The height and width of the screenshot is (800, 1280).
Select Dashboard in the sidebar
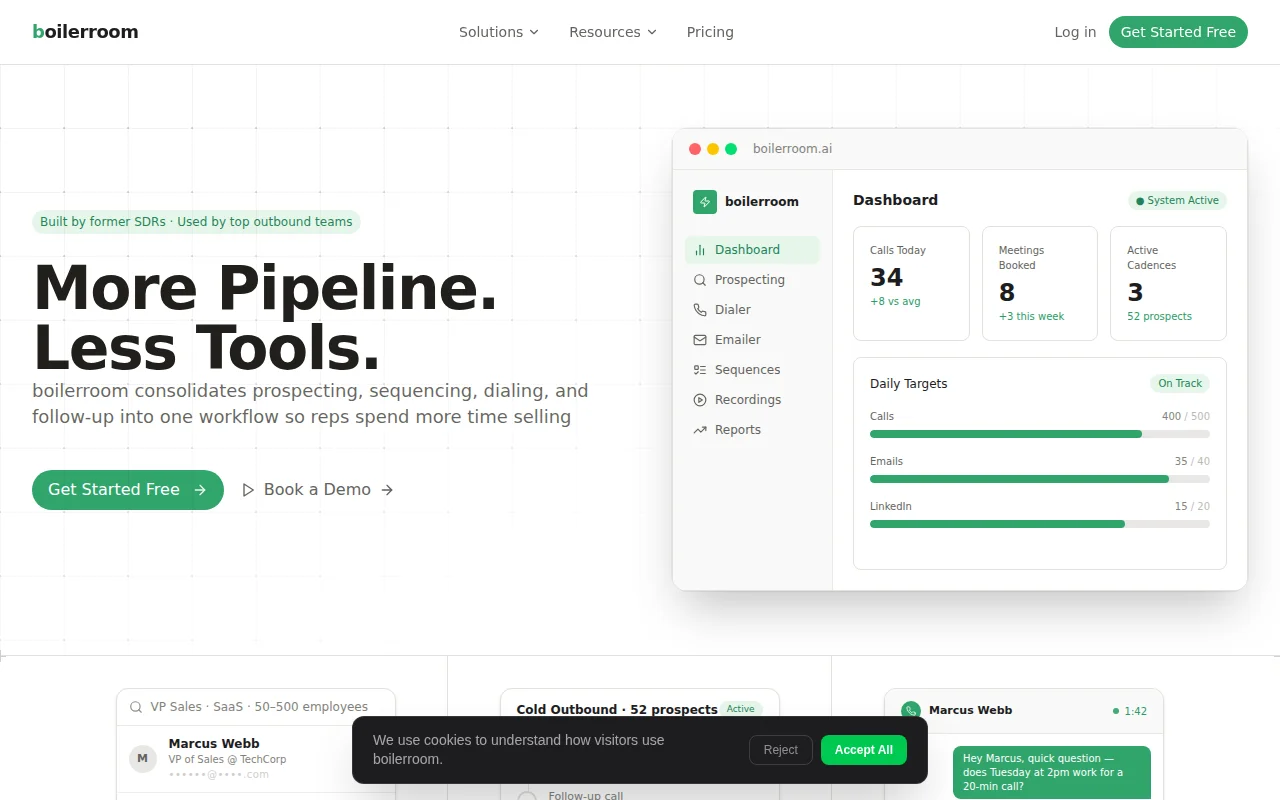752,250
